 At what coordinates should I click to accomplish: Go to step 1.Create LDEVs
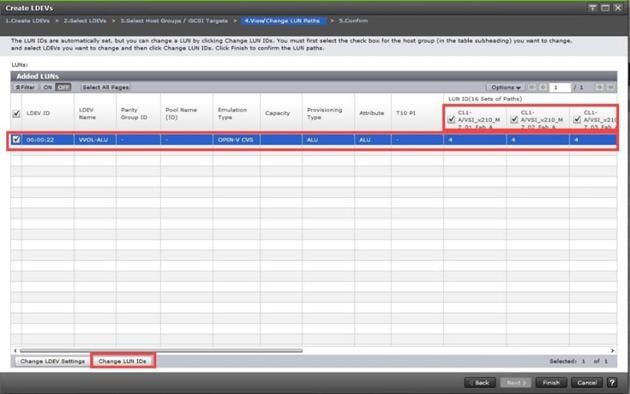[x=27, y=20]
